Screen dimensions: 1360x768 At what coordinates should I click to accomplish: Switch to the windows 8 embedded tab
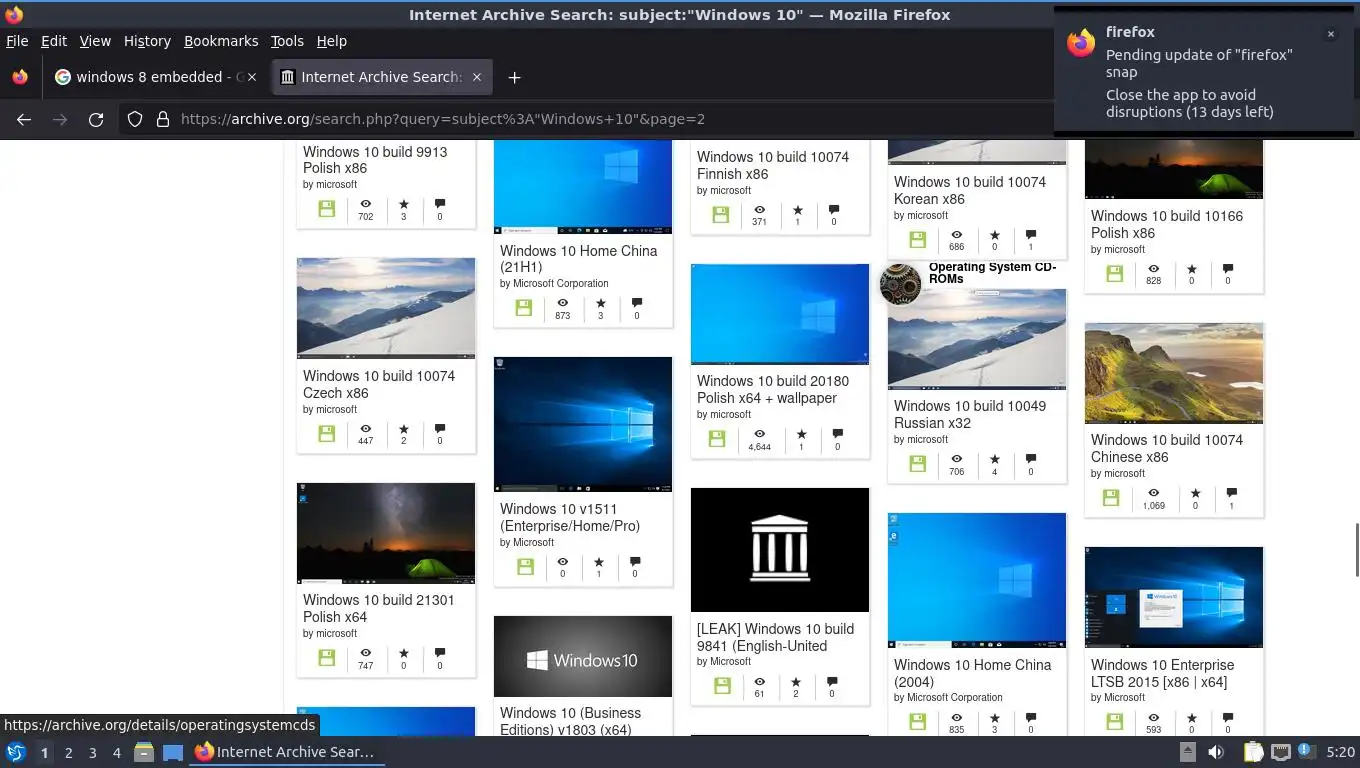(x=155, y=77)
